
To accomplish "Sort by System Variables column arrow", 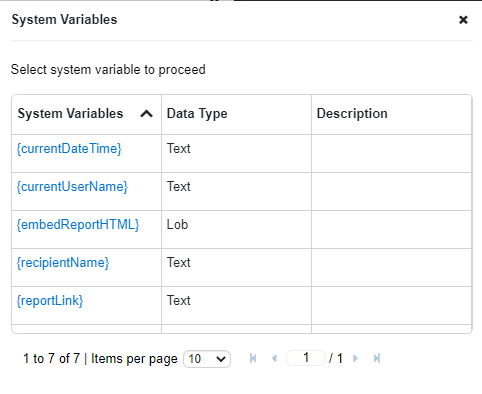I will [146, 114].
